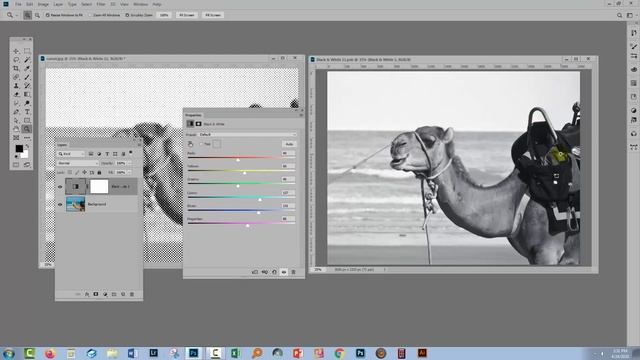
Task: Open the Layer menu
Action: [x=58, y=4]
